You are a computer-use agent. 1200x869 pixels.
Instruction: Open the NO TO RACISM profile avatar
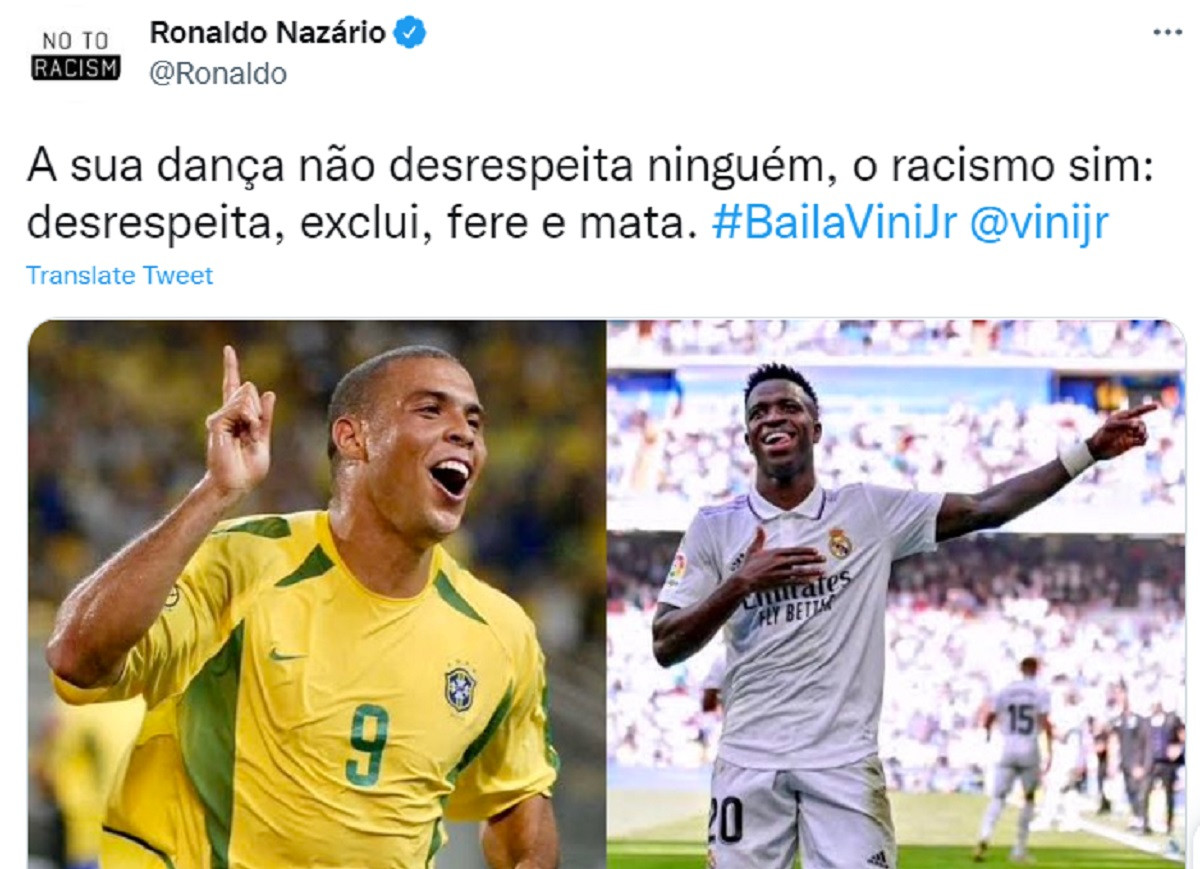pos(76,56)
